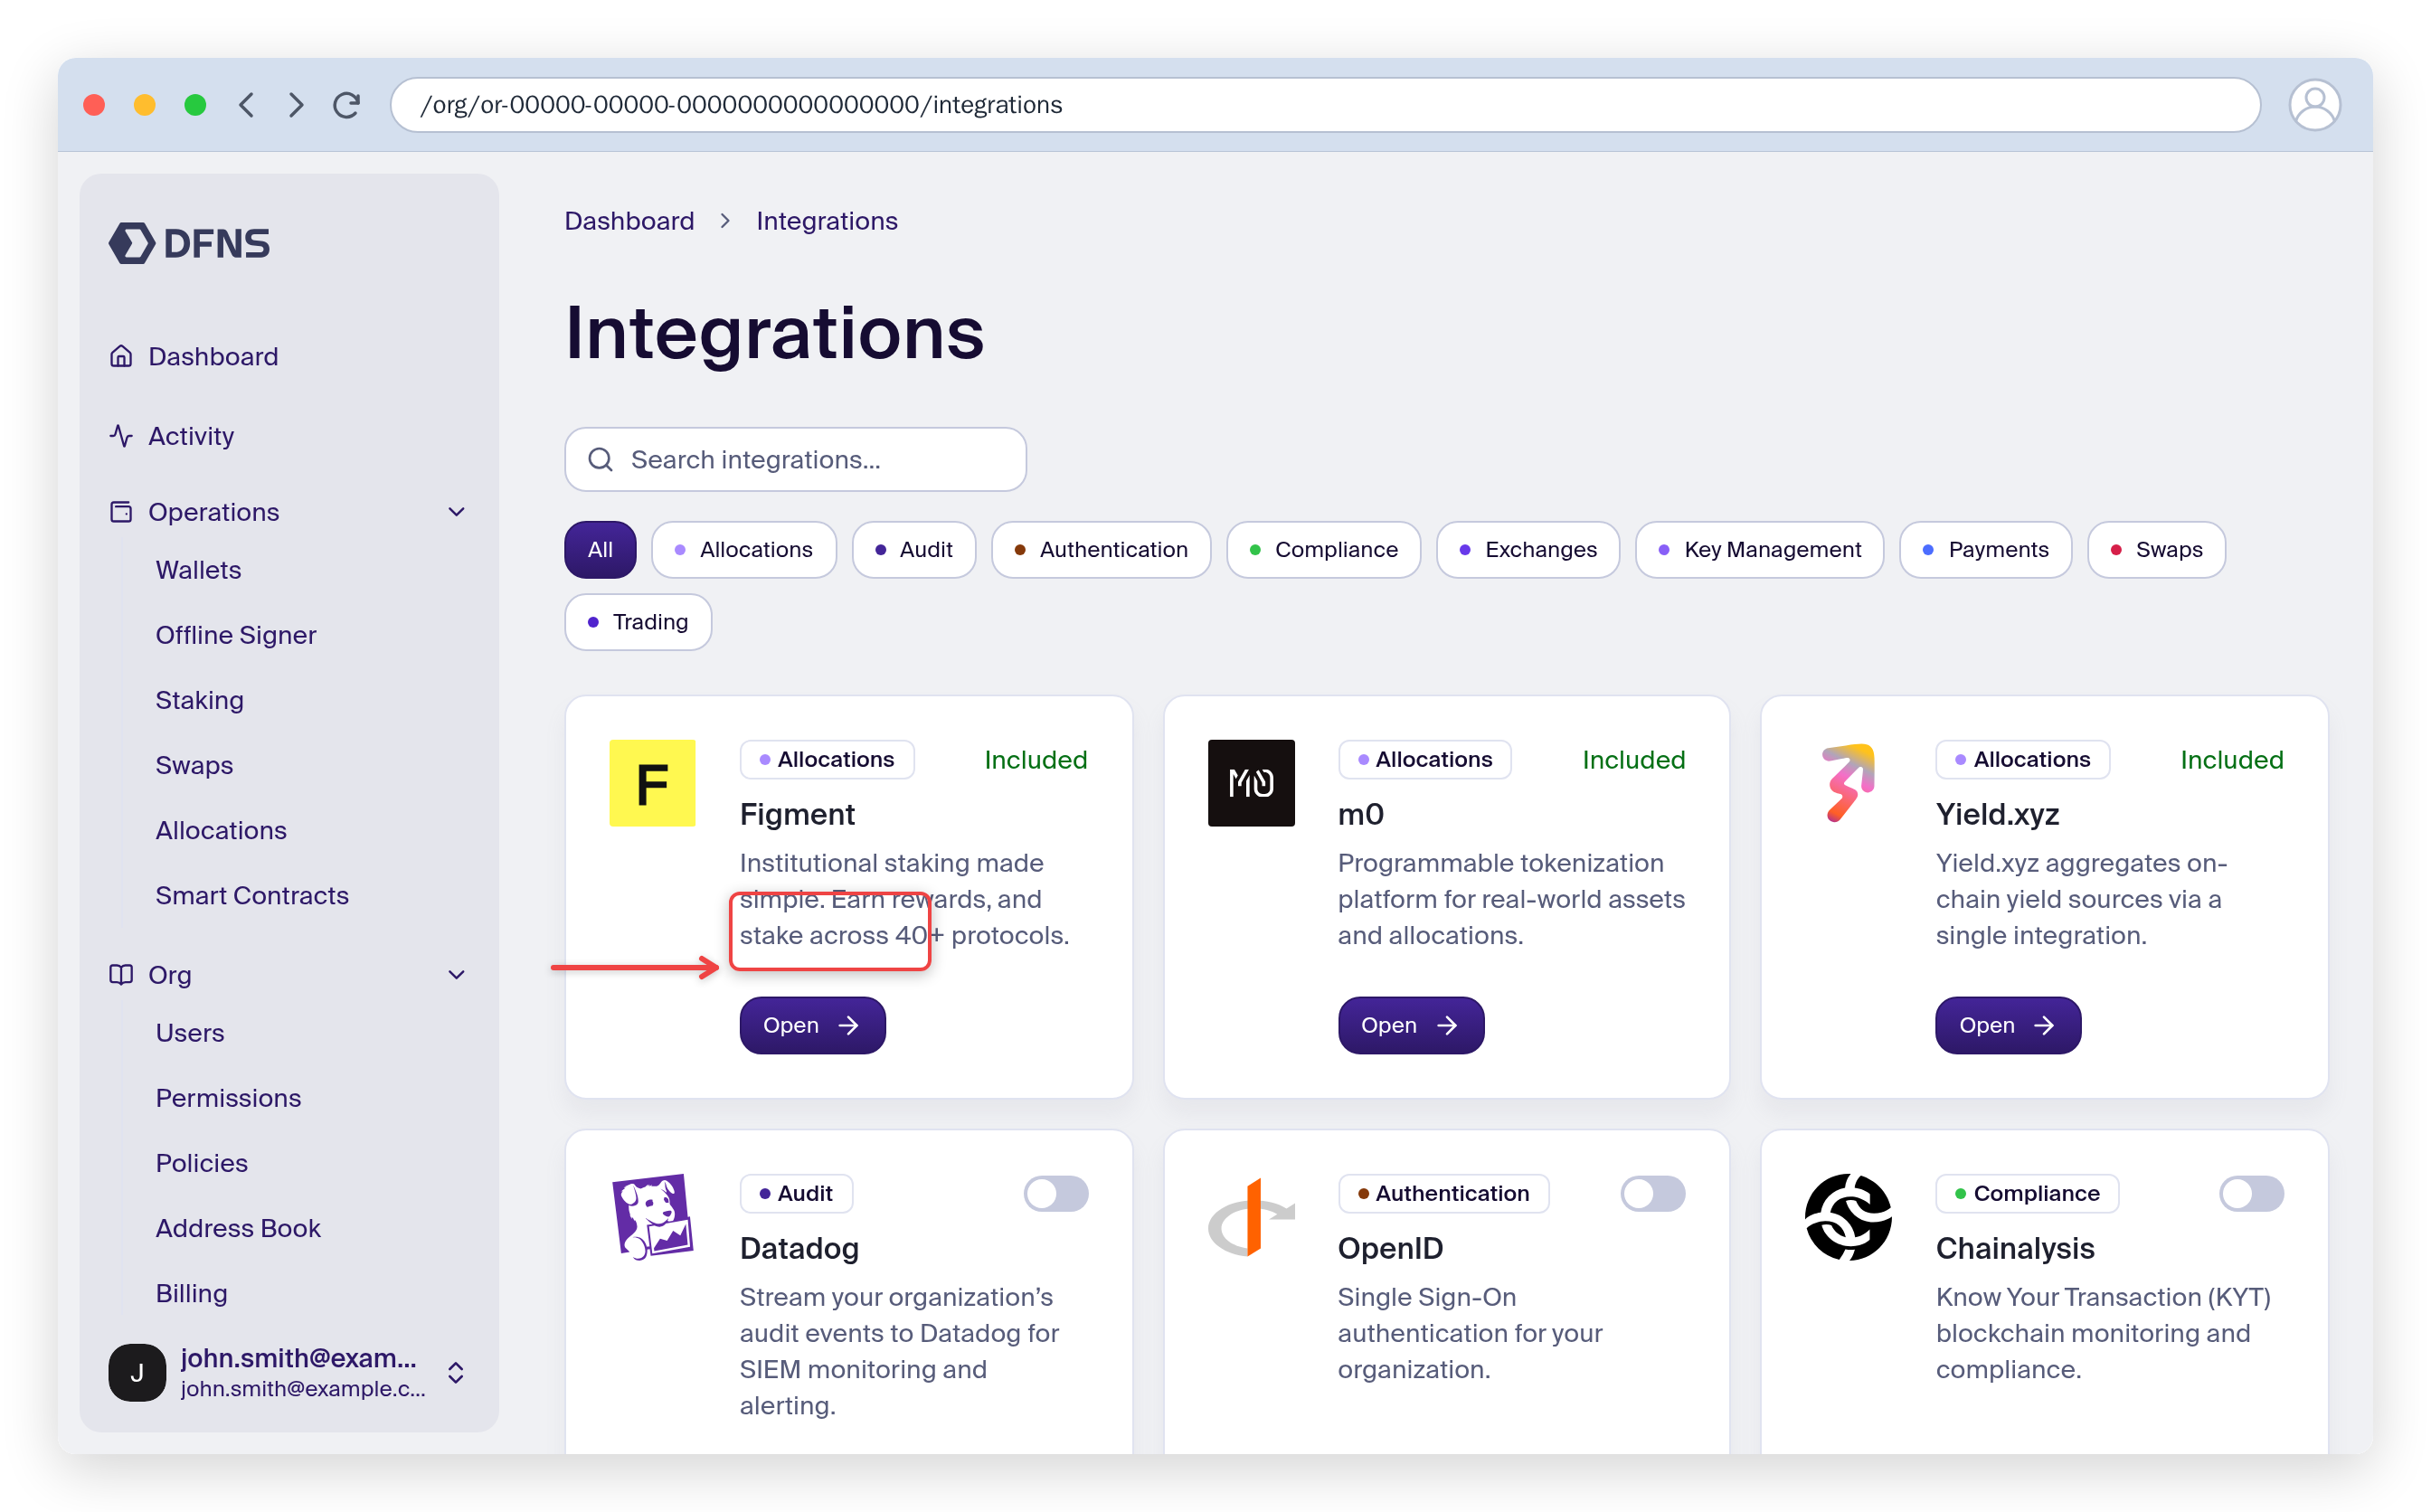Open Permissions in the sidebar

coord(228,1098)
